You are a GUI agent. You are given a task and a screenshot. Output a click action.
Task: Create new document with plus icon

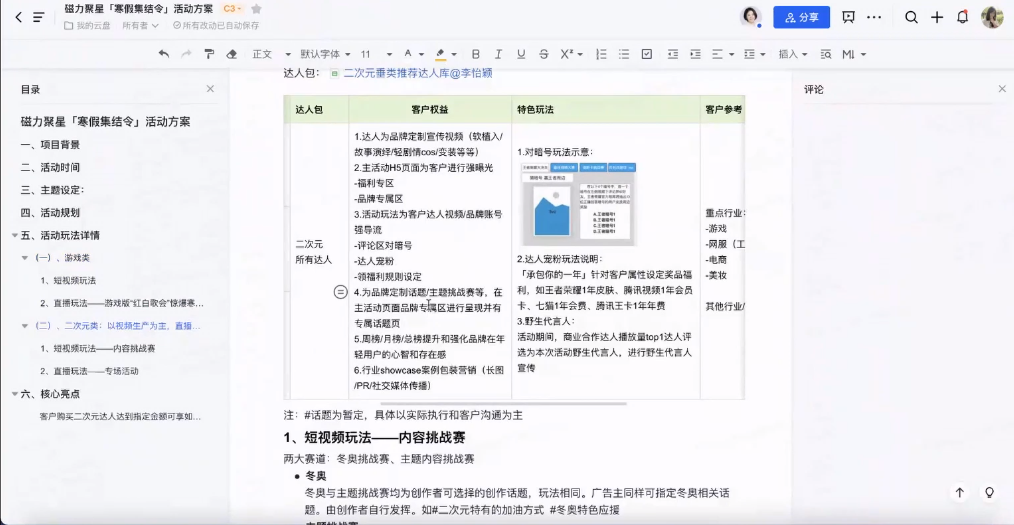936,17
